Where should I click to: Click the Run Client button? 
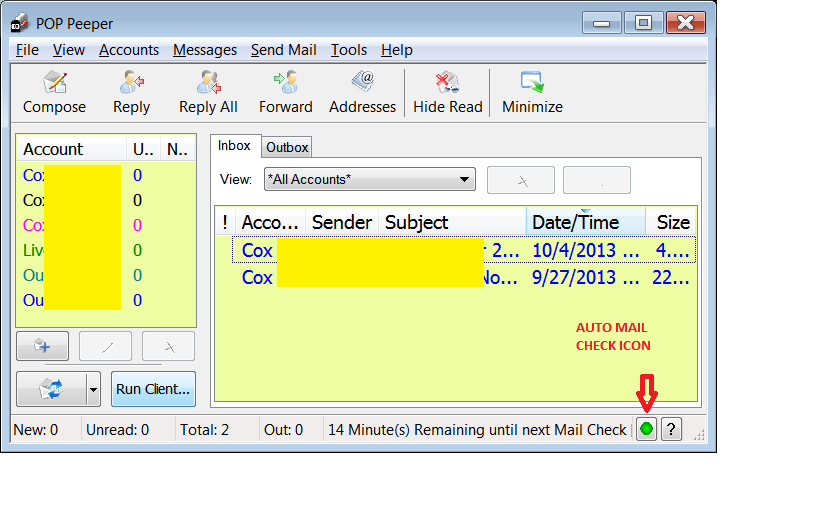click(x=153, y=389)
